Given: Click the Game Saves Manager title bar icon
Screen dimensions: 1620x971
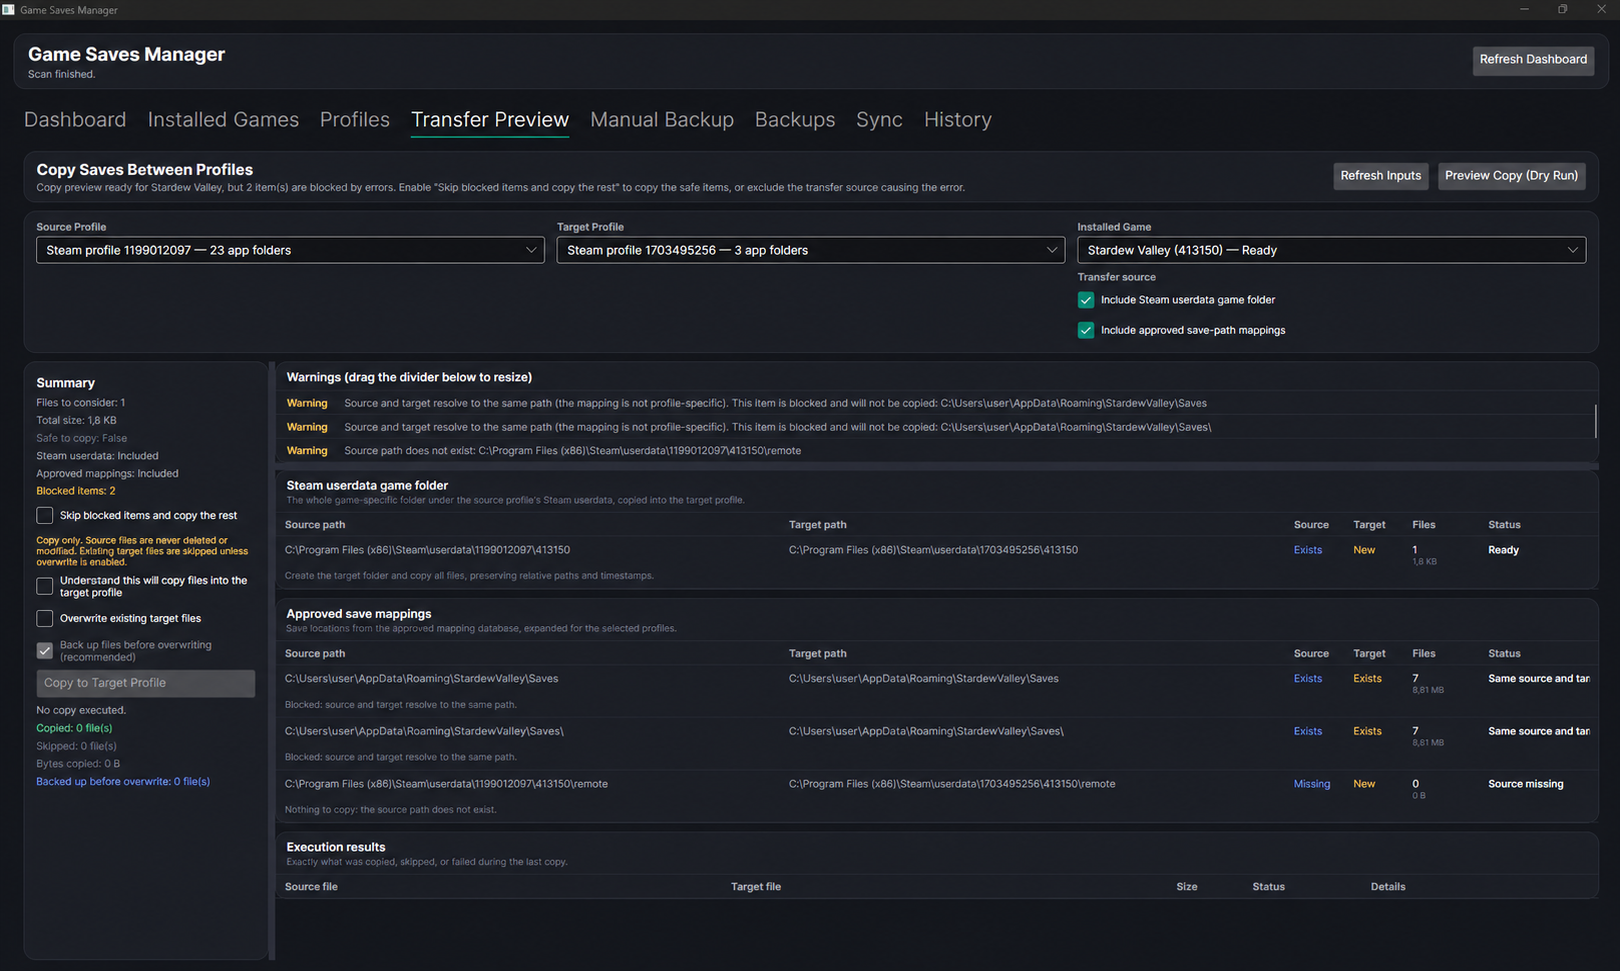Looking at the screenshot, I should click(x=8, y=9).
